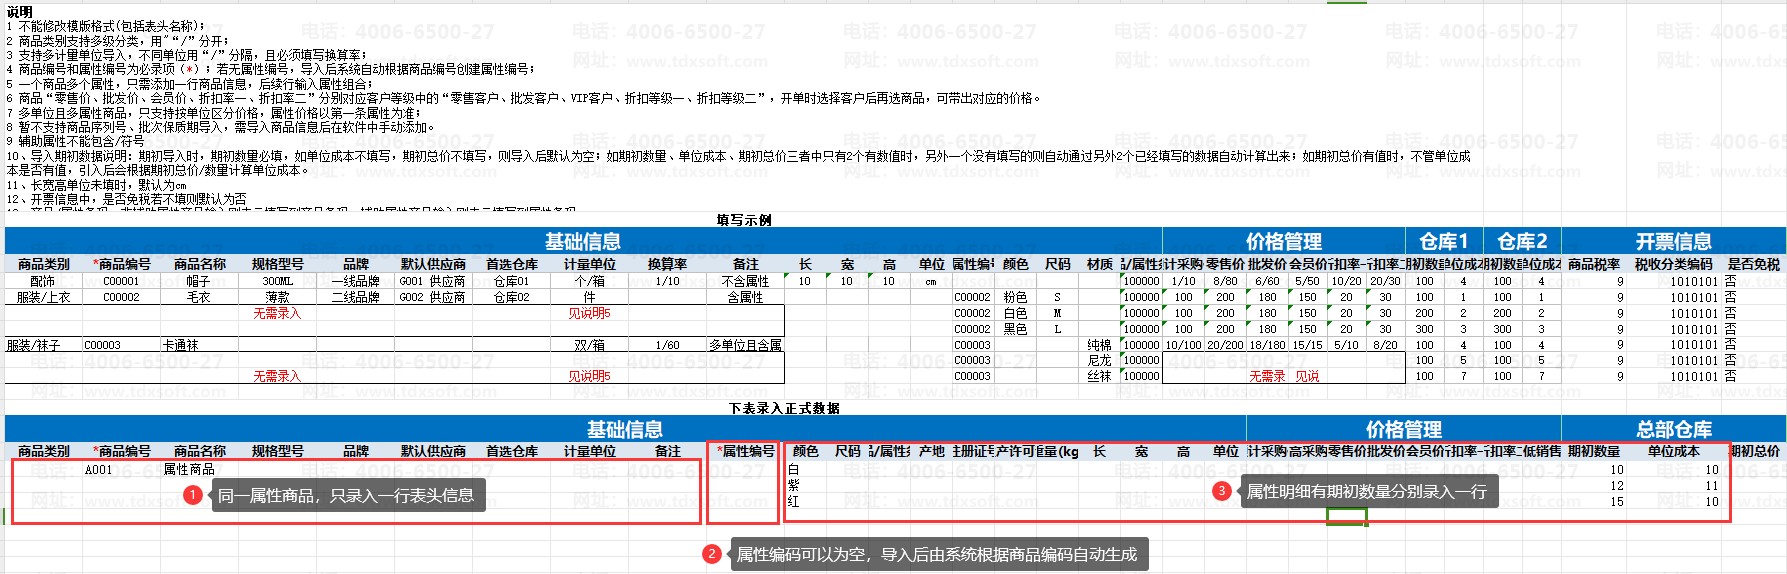
Task: Select cell containing product code A001
Action: coord(99,469)
